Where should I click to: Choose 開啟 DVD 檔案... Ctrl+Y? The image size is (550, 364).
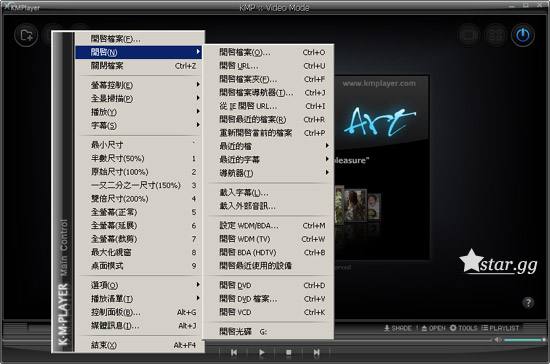pyautogui.click(x=270, y=299)
